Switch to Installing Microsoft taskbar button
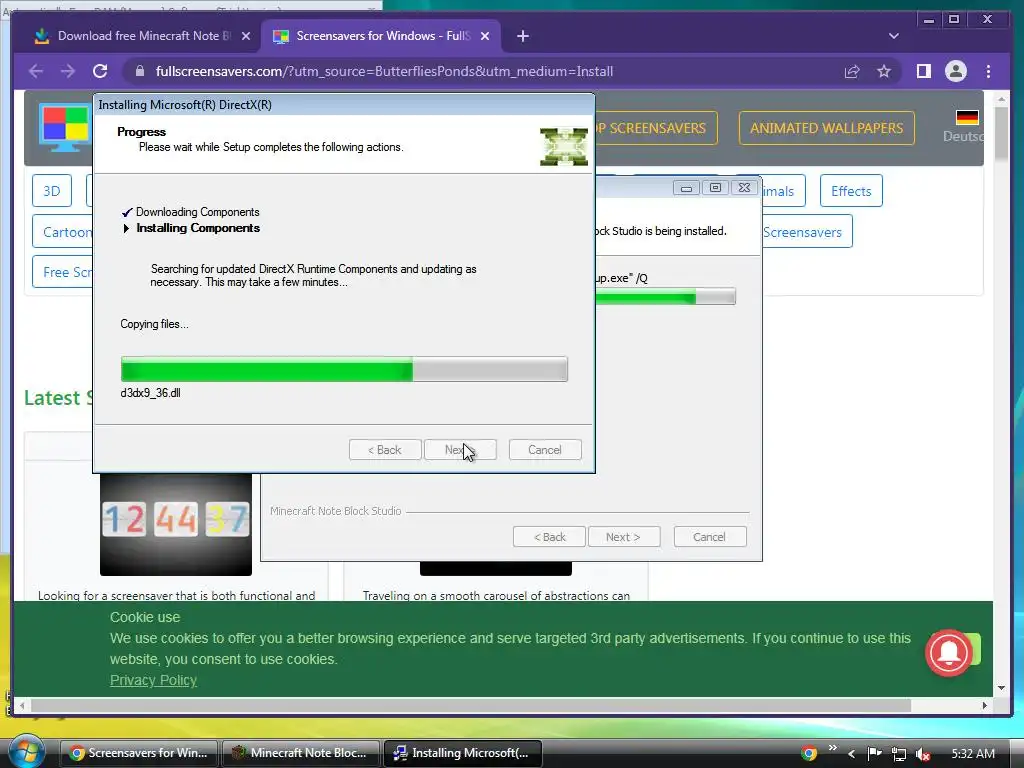Viewport: 1024px width, 768px height. pos(462,753)
